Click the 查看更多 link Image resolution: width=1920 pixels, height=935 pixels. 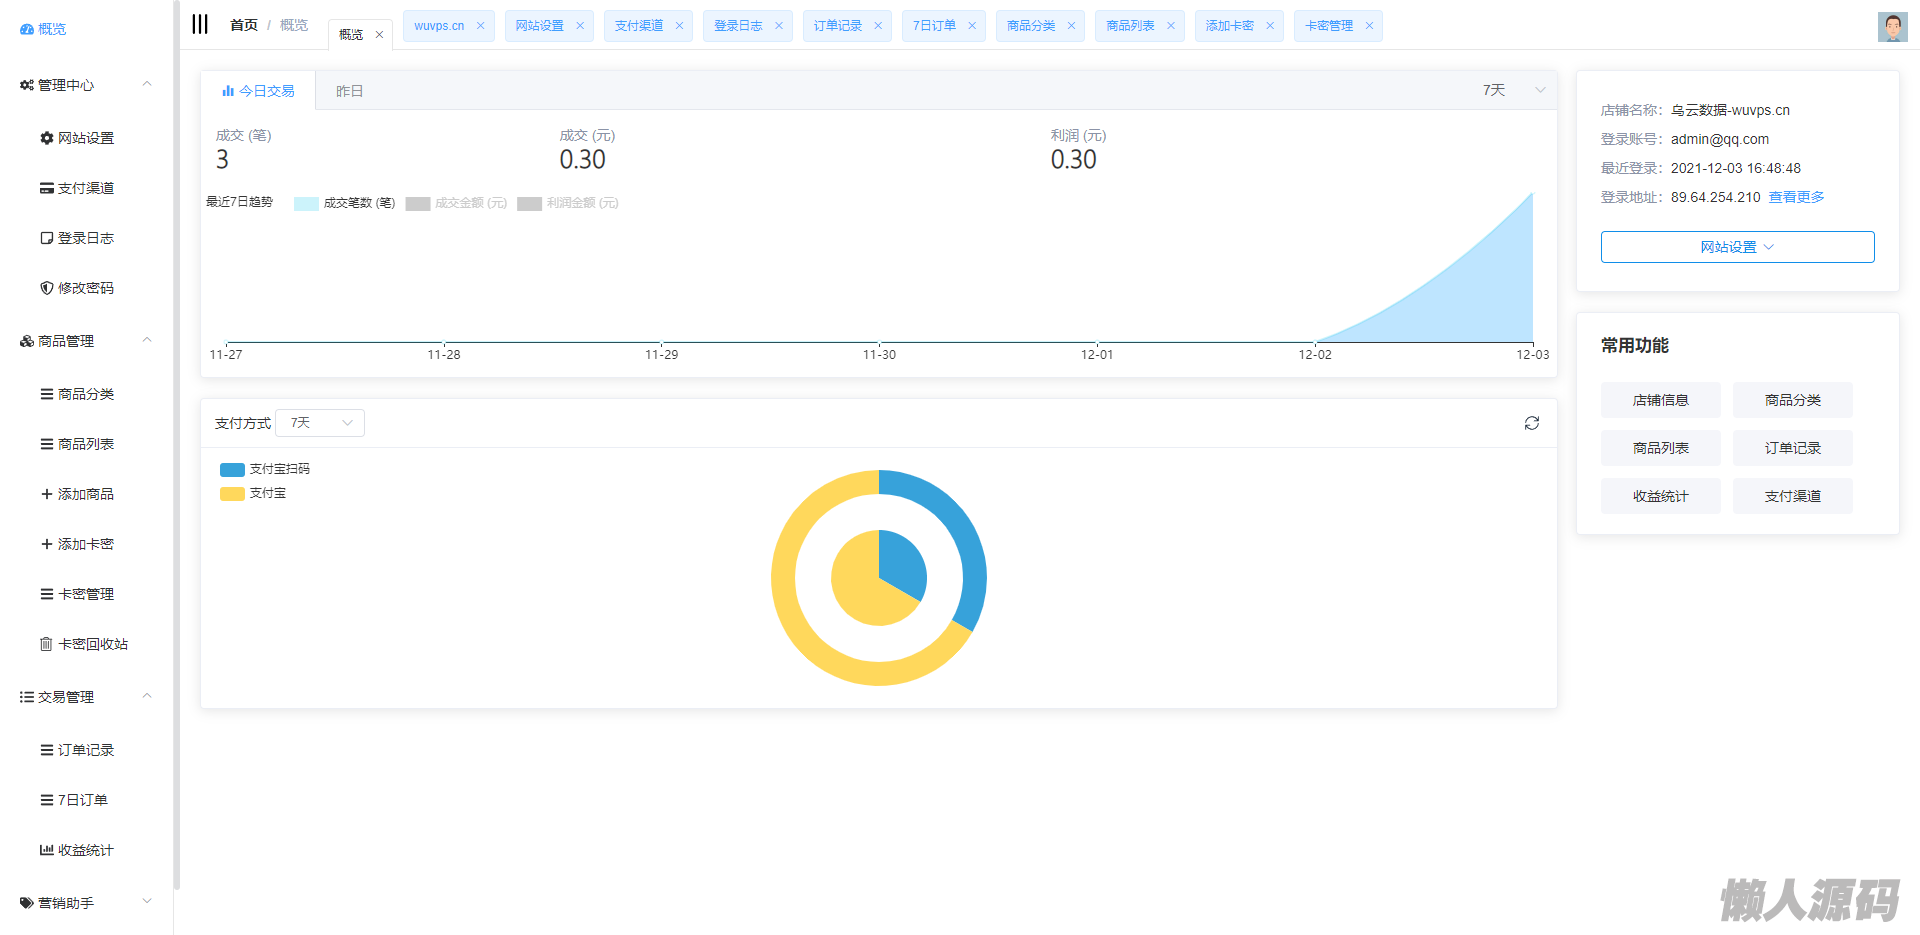coord(1796,197)
